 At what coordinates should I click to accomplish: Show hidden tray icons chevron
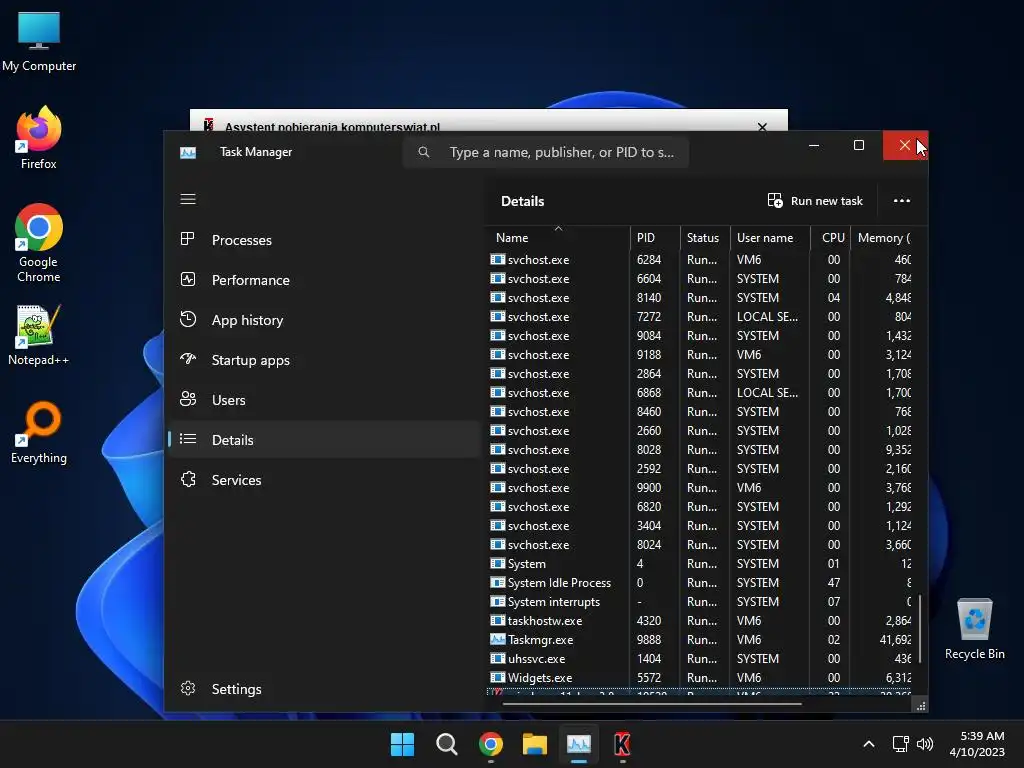click(x=869, y=744)
